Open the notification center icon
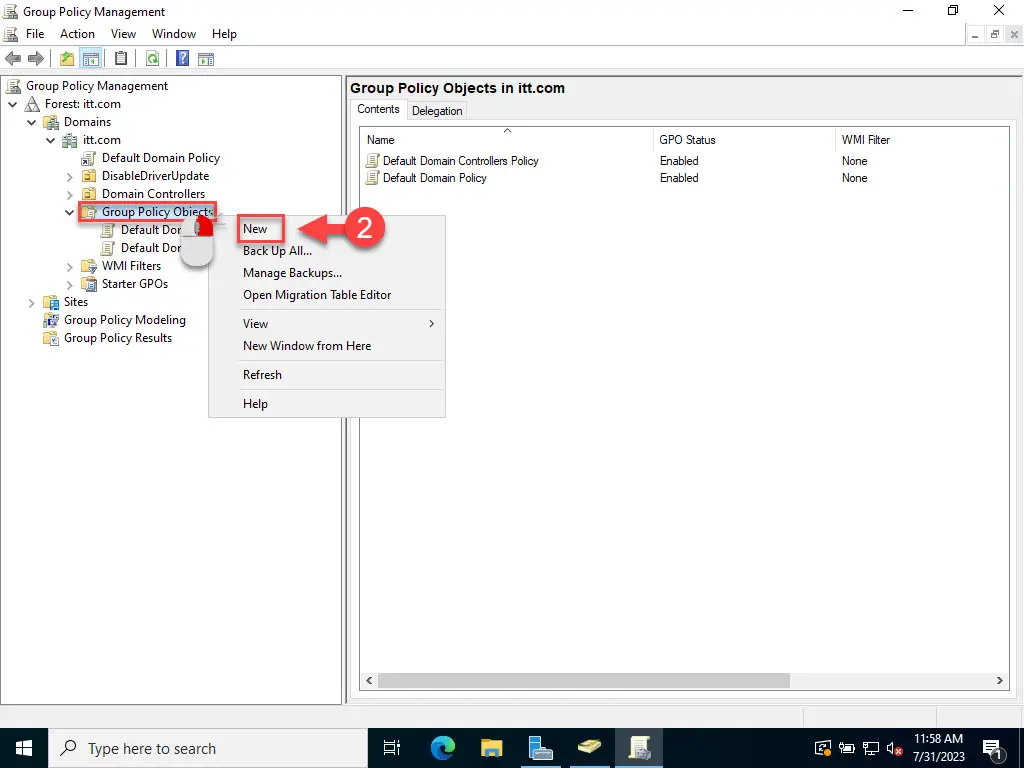Screen dimensions: 1024x768 (993, 749)
